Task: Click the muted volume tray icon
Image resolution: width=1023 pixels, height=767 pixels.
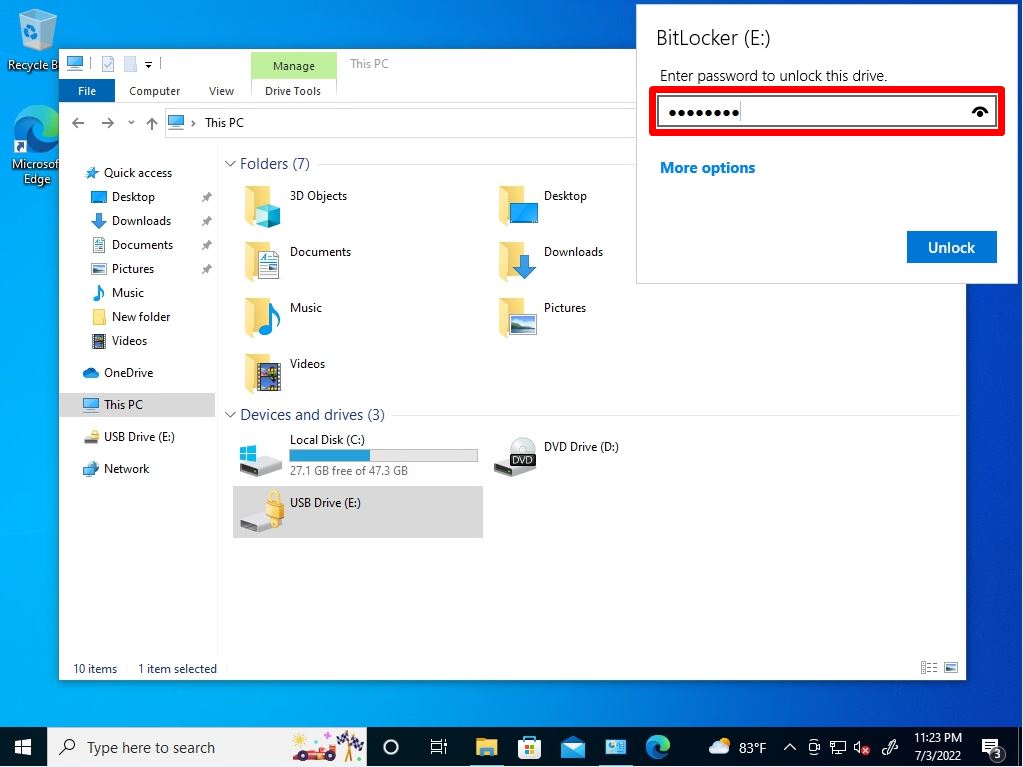Action: 861,747
